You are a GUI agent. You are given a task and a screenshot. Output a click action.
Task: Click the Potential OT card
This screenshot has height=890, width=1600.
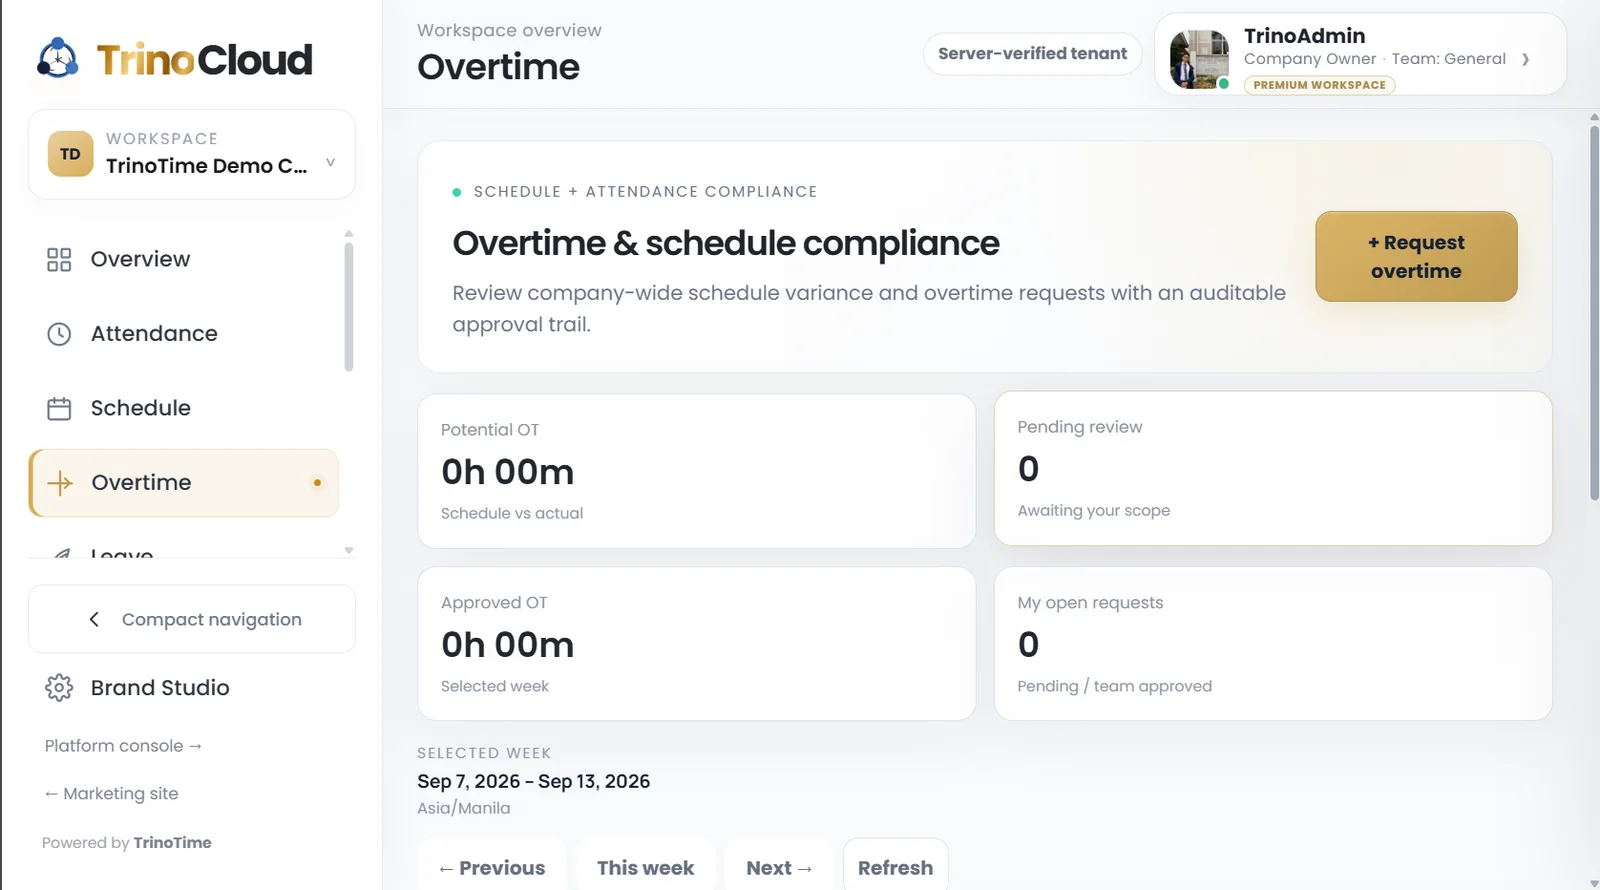click(x=696, y=471)
